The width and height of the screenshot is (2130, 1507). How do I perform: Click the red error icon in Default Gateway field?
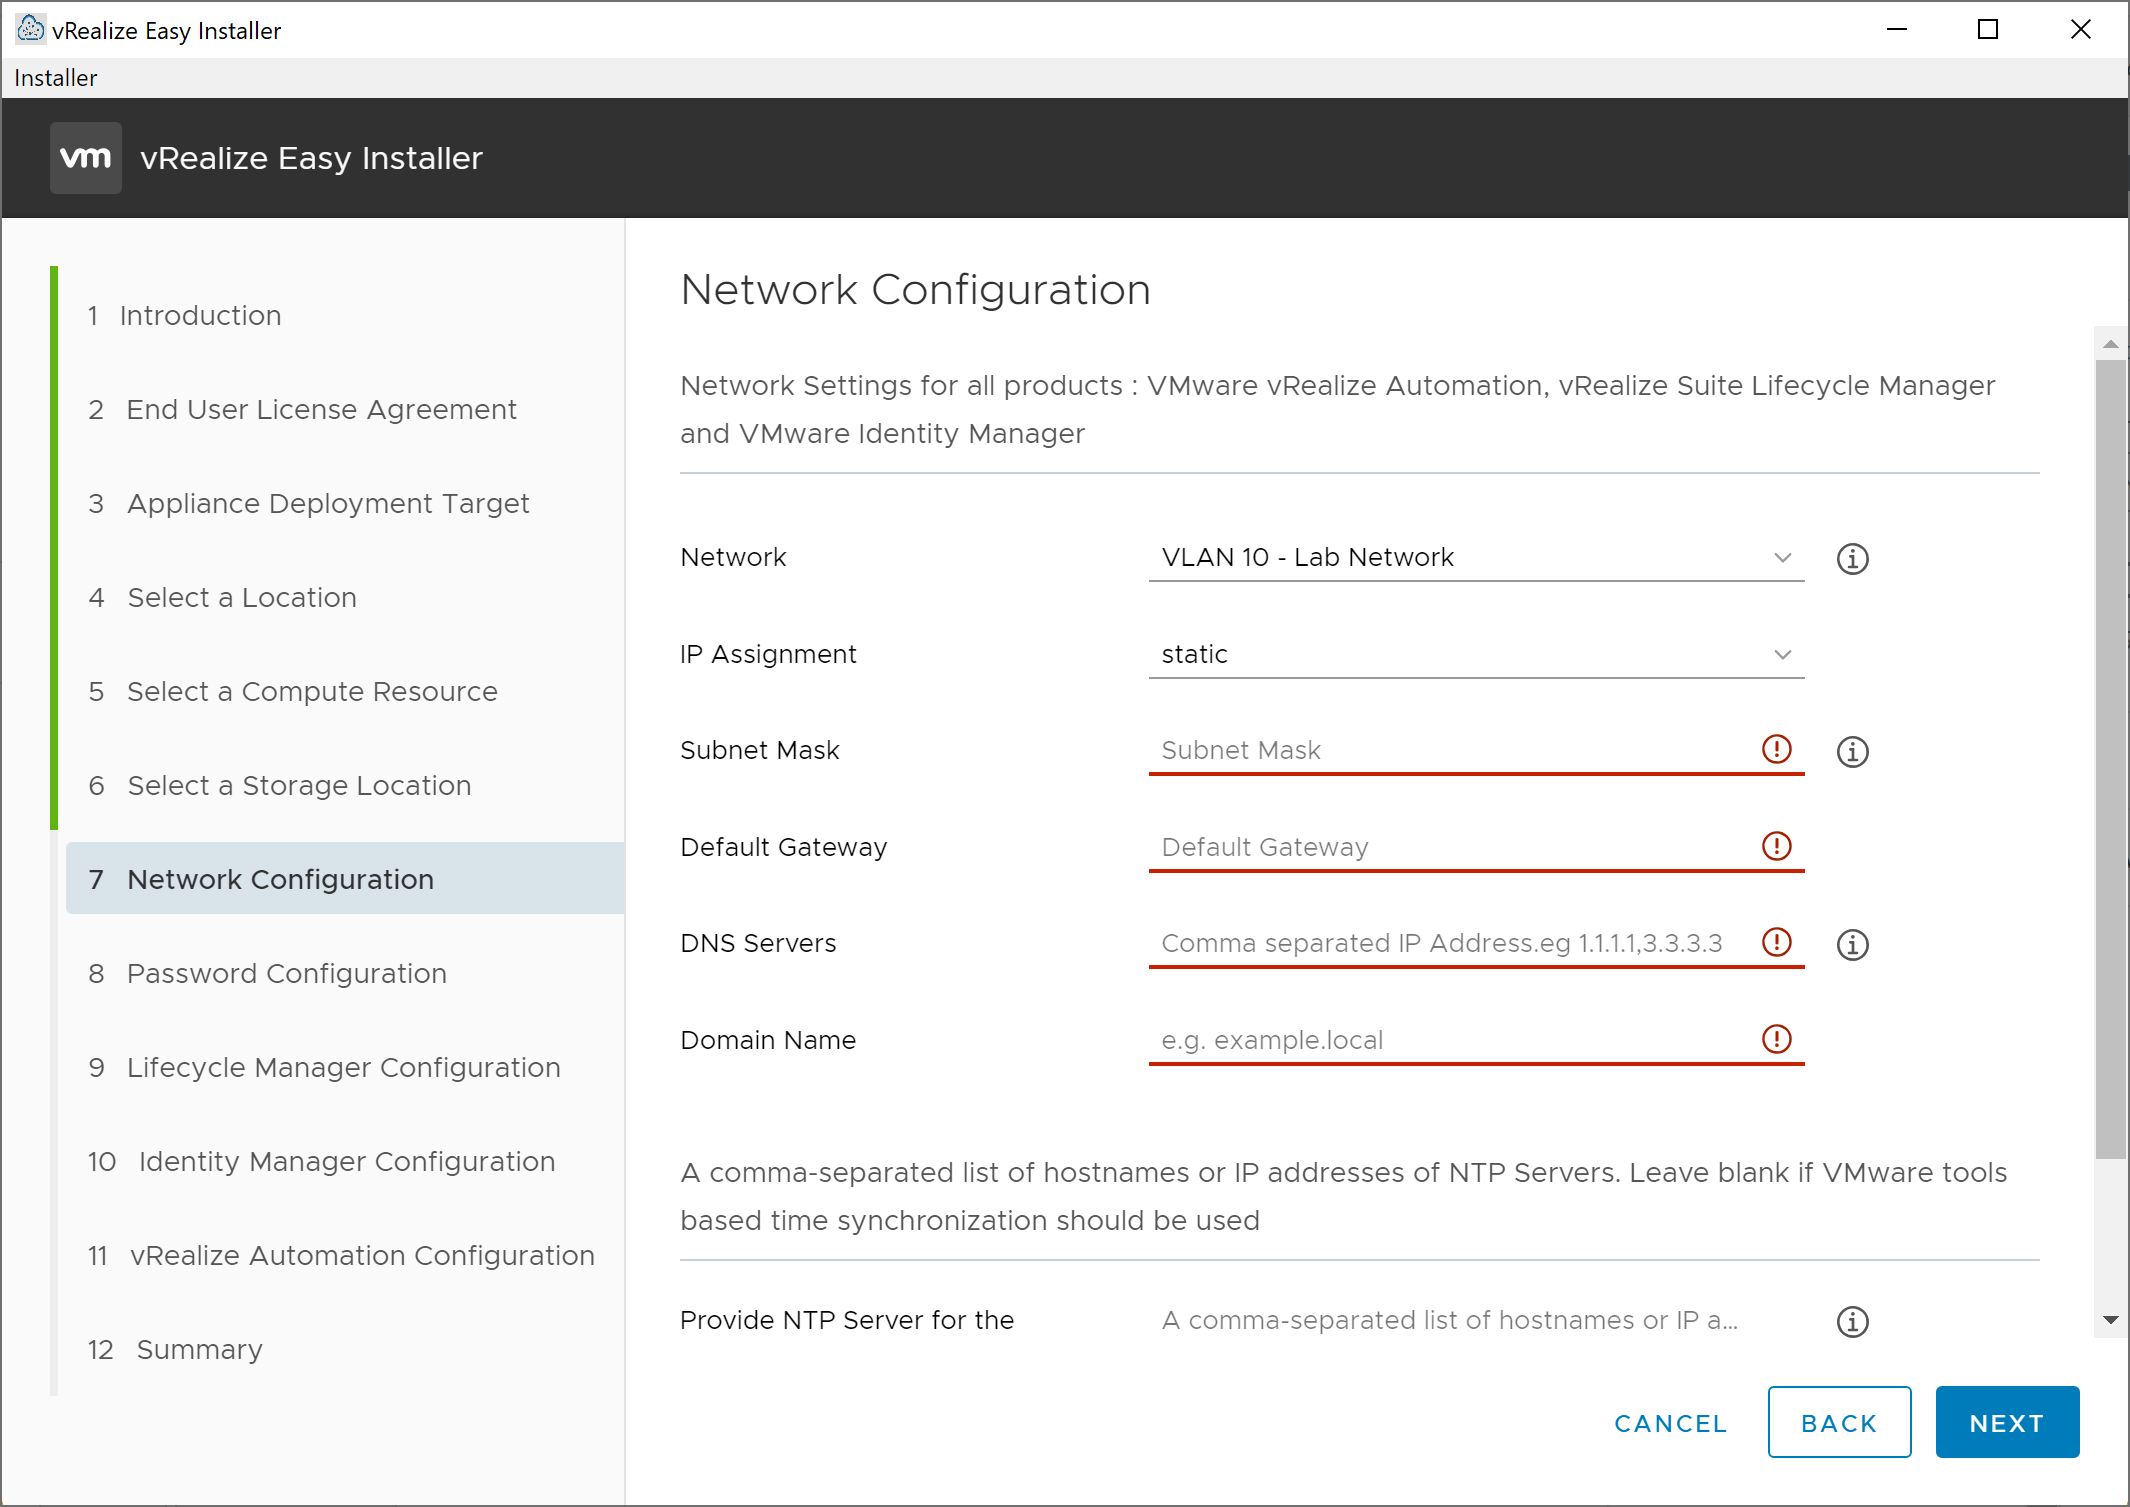(x=1776, y=846)
